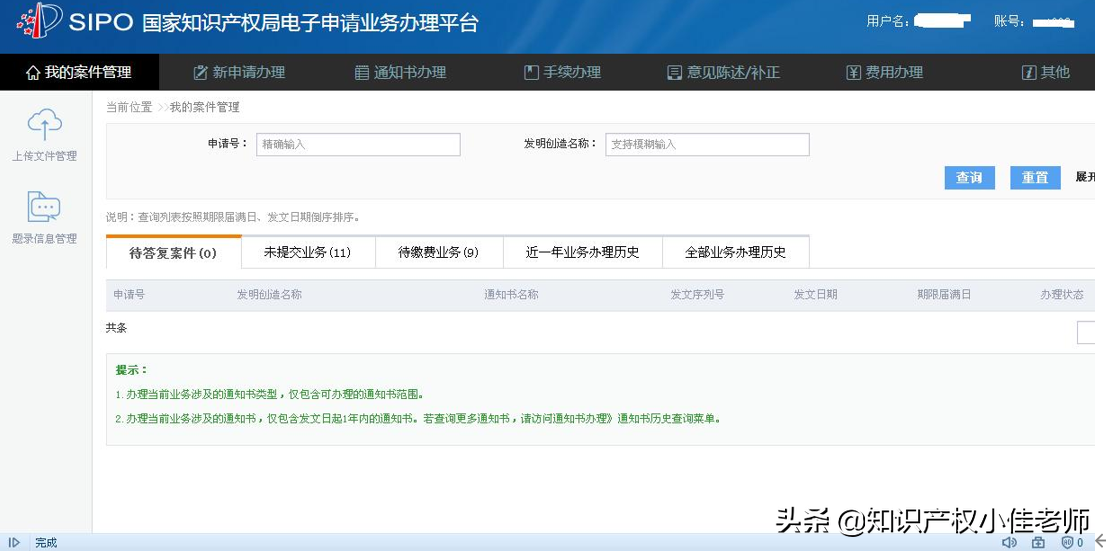Open 我的案件管理 in the navigation bar

(x=79, y=72)
